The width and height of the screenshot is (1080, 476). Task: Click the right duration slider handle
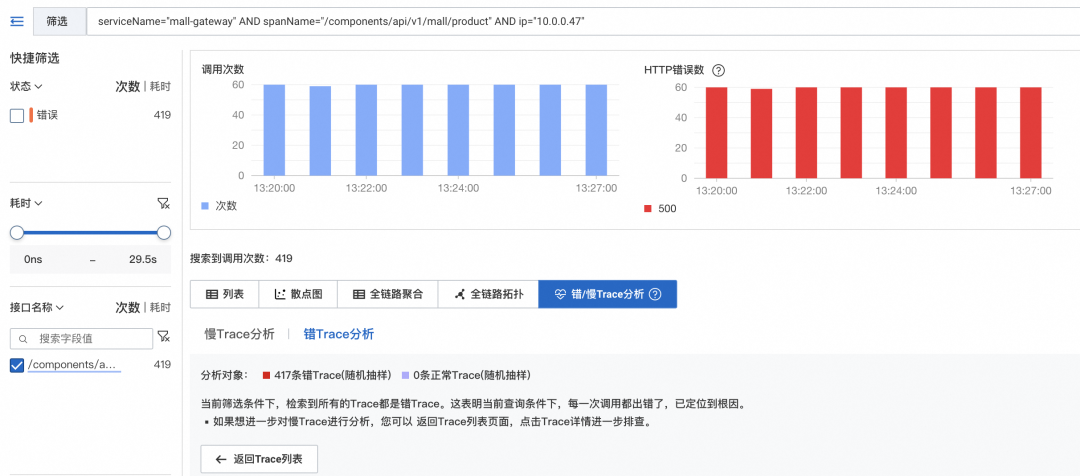point(164,233)
